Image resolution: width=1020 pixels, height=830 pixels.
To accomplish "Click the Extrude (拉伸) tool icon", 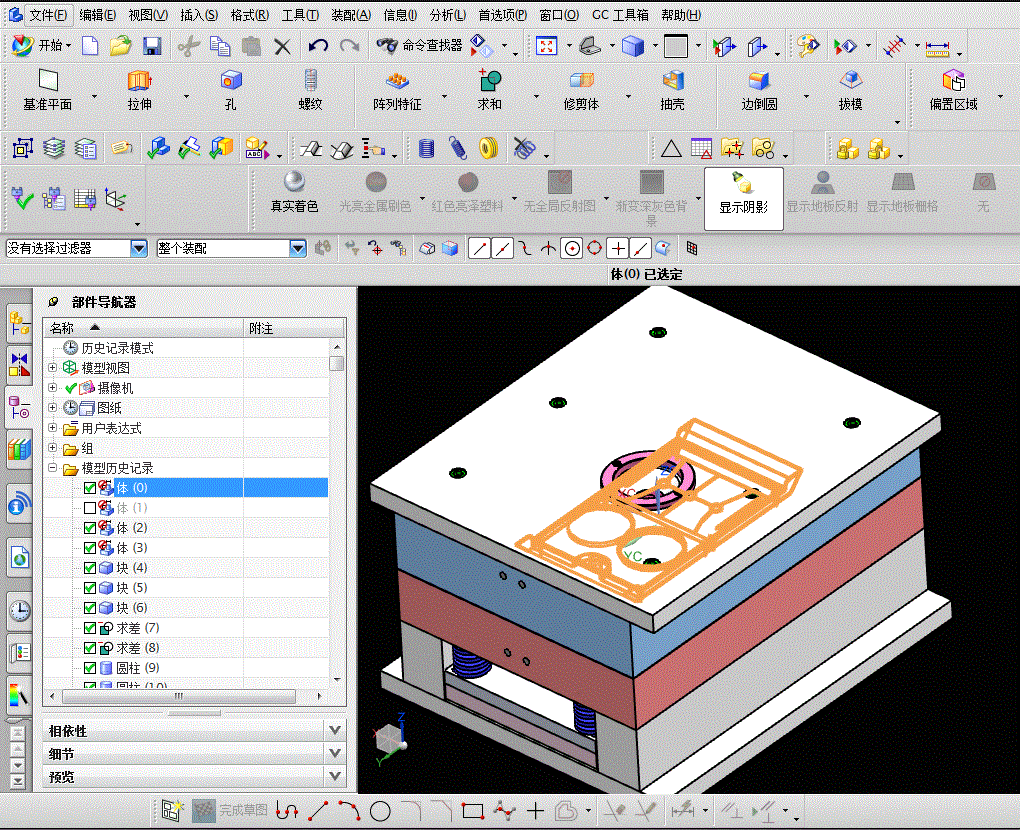I will [x=139, y=81].
